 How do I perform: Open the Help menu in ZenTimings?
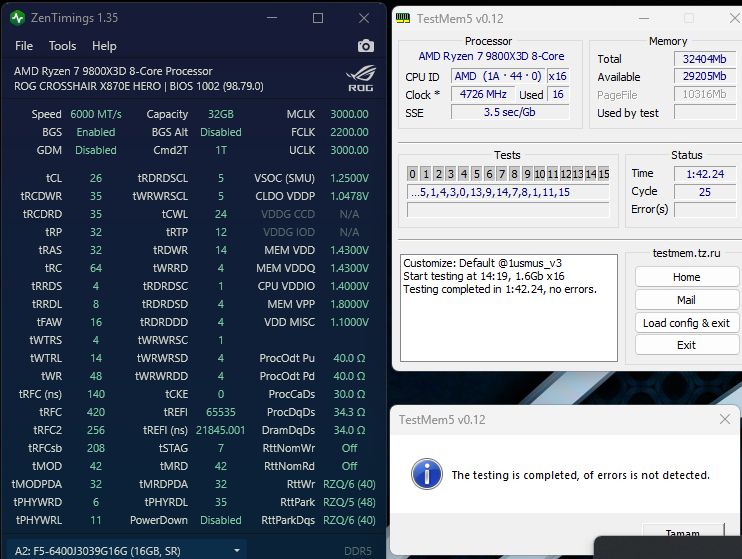(104, 46)
